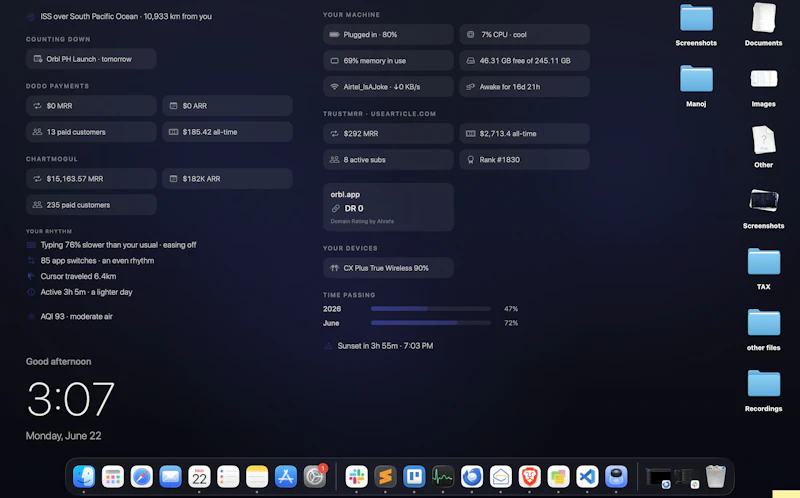Click the ISS over South Pacific line
Screen dimensions: 800x498
[x=119, y=16]
